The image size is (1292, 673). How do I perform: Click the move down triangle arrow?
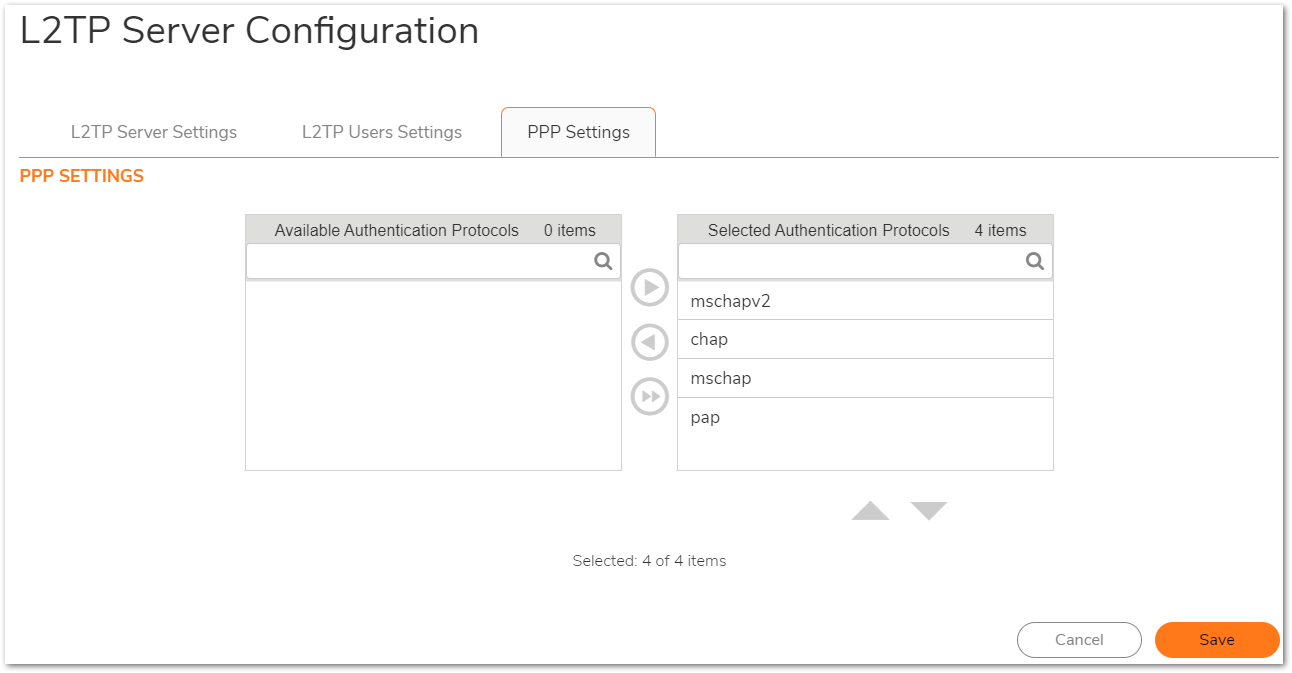tap(928, 511)
